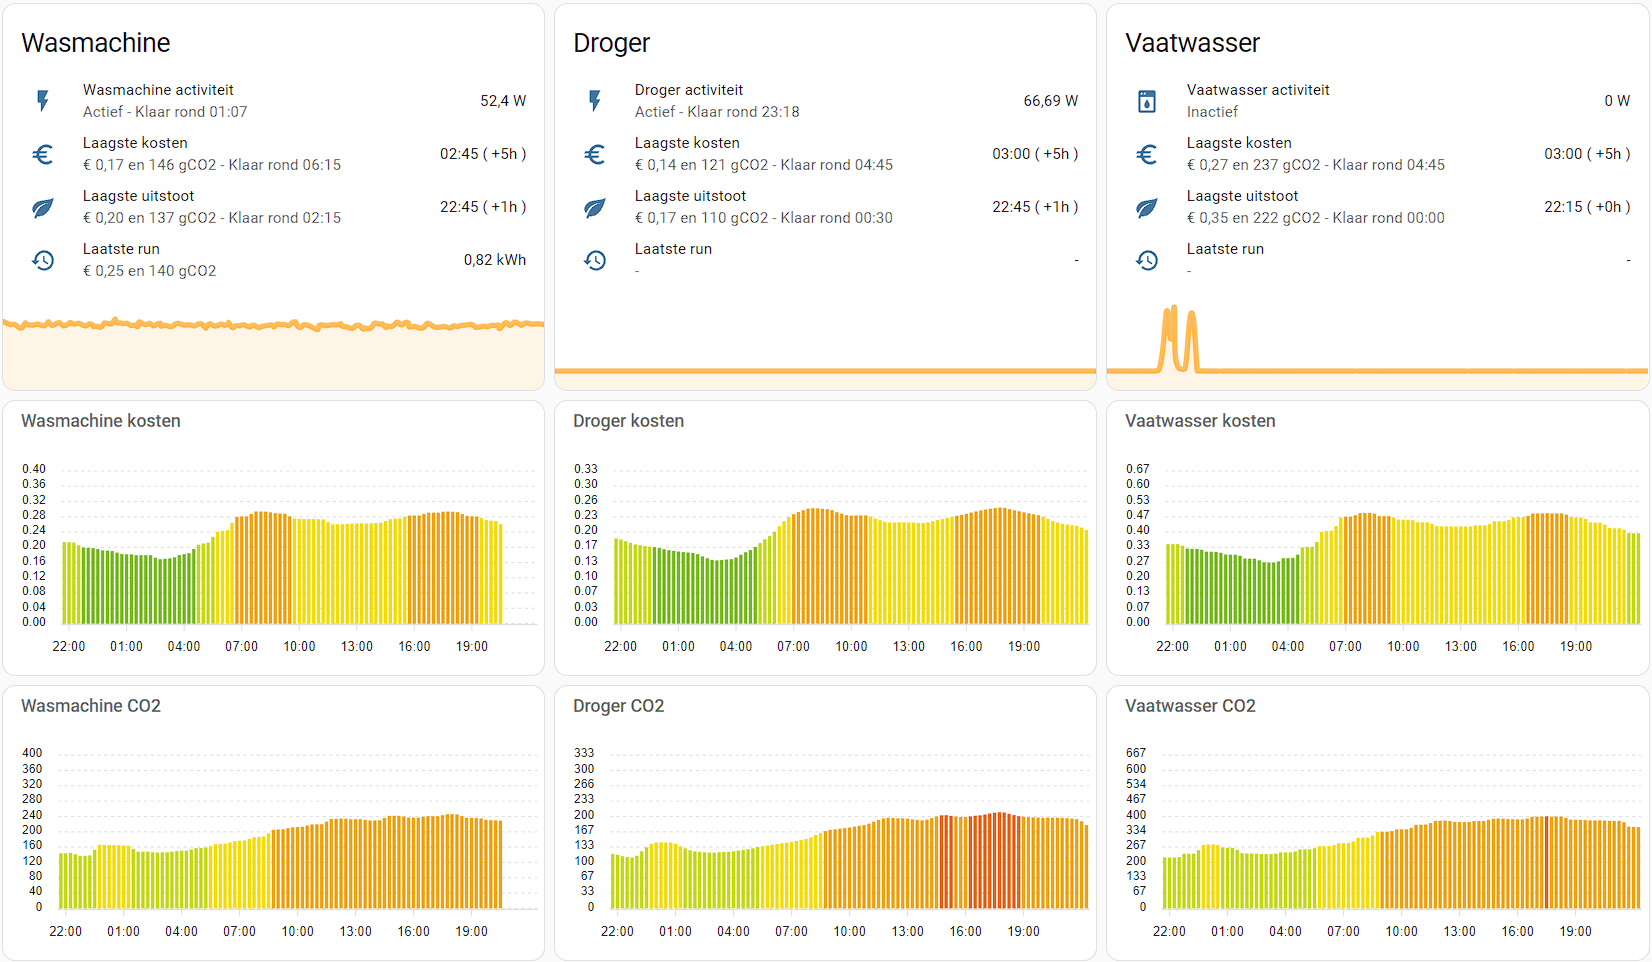
Task: Click the leaf icon in Droger card
Action: pos(595,207)
